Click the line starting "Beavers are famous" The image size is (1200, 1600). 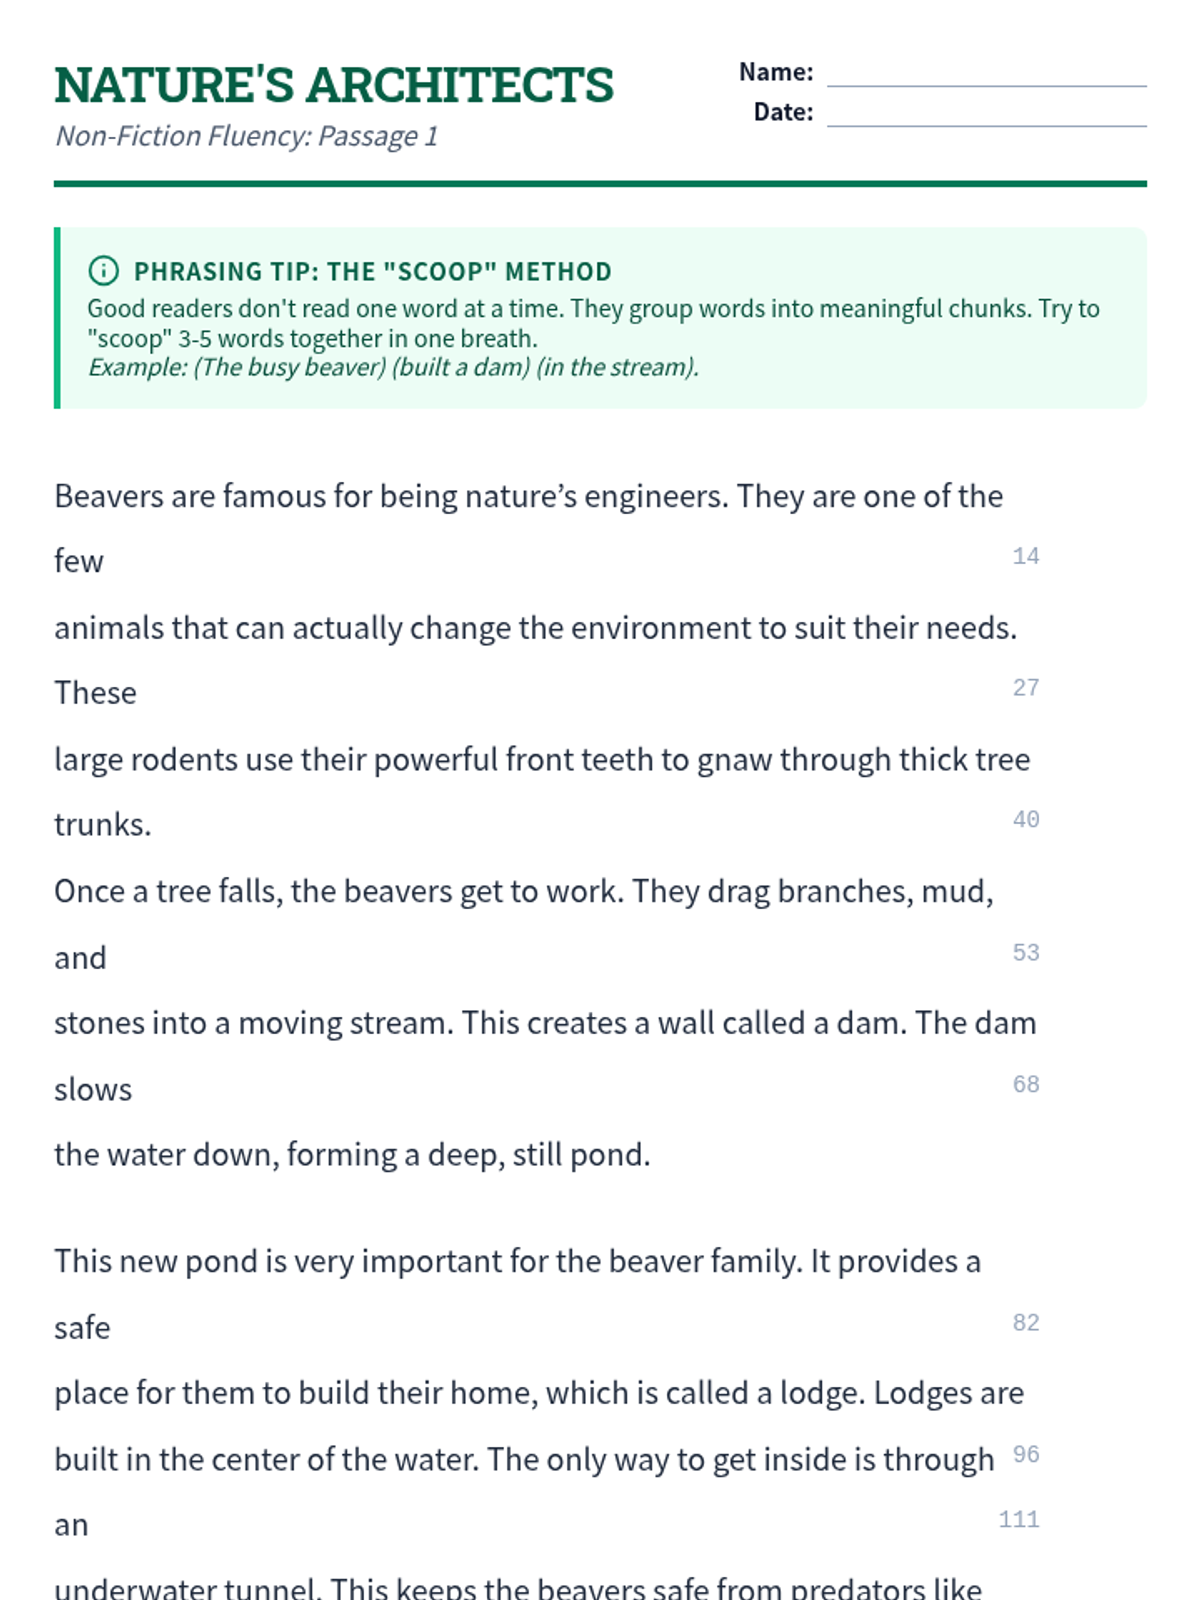tap(528, 497)
